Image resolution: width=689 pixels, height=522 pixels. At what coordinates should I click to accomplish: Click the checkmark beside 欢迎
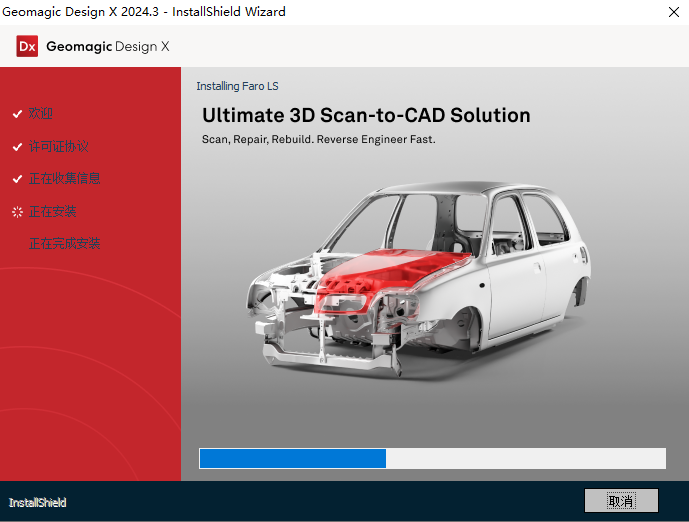pos(17,114)
